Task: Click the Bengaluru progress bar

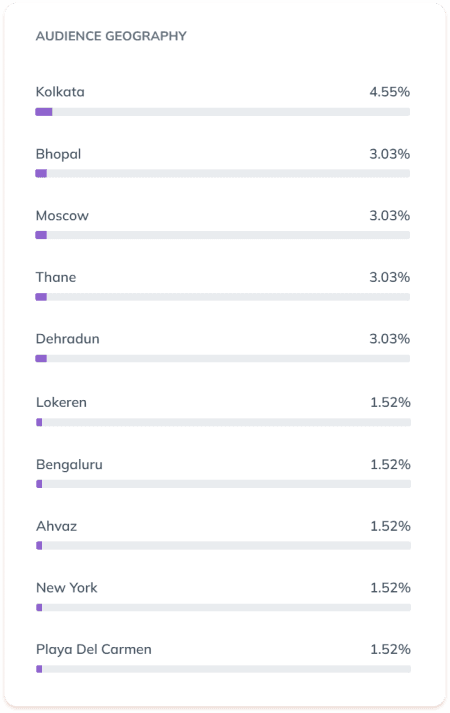Action: [x=224, y=484]
